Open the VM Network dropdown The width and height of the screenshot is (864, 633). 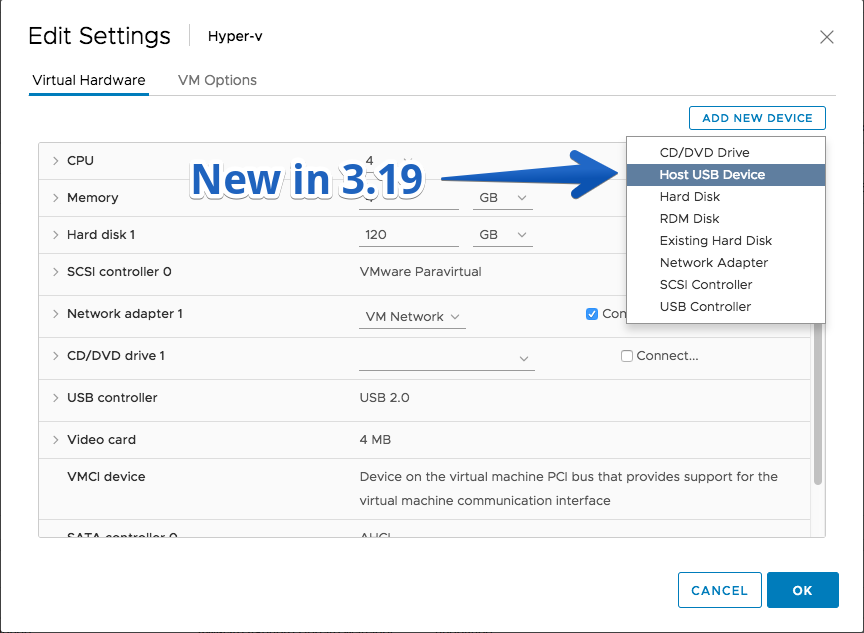(x=412, y=317)
